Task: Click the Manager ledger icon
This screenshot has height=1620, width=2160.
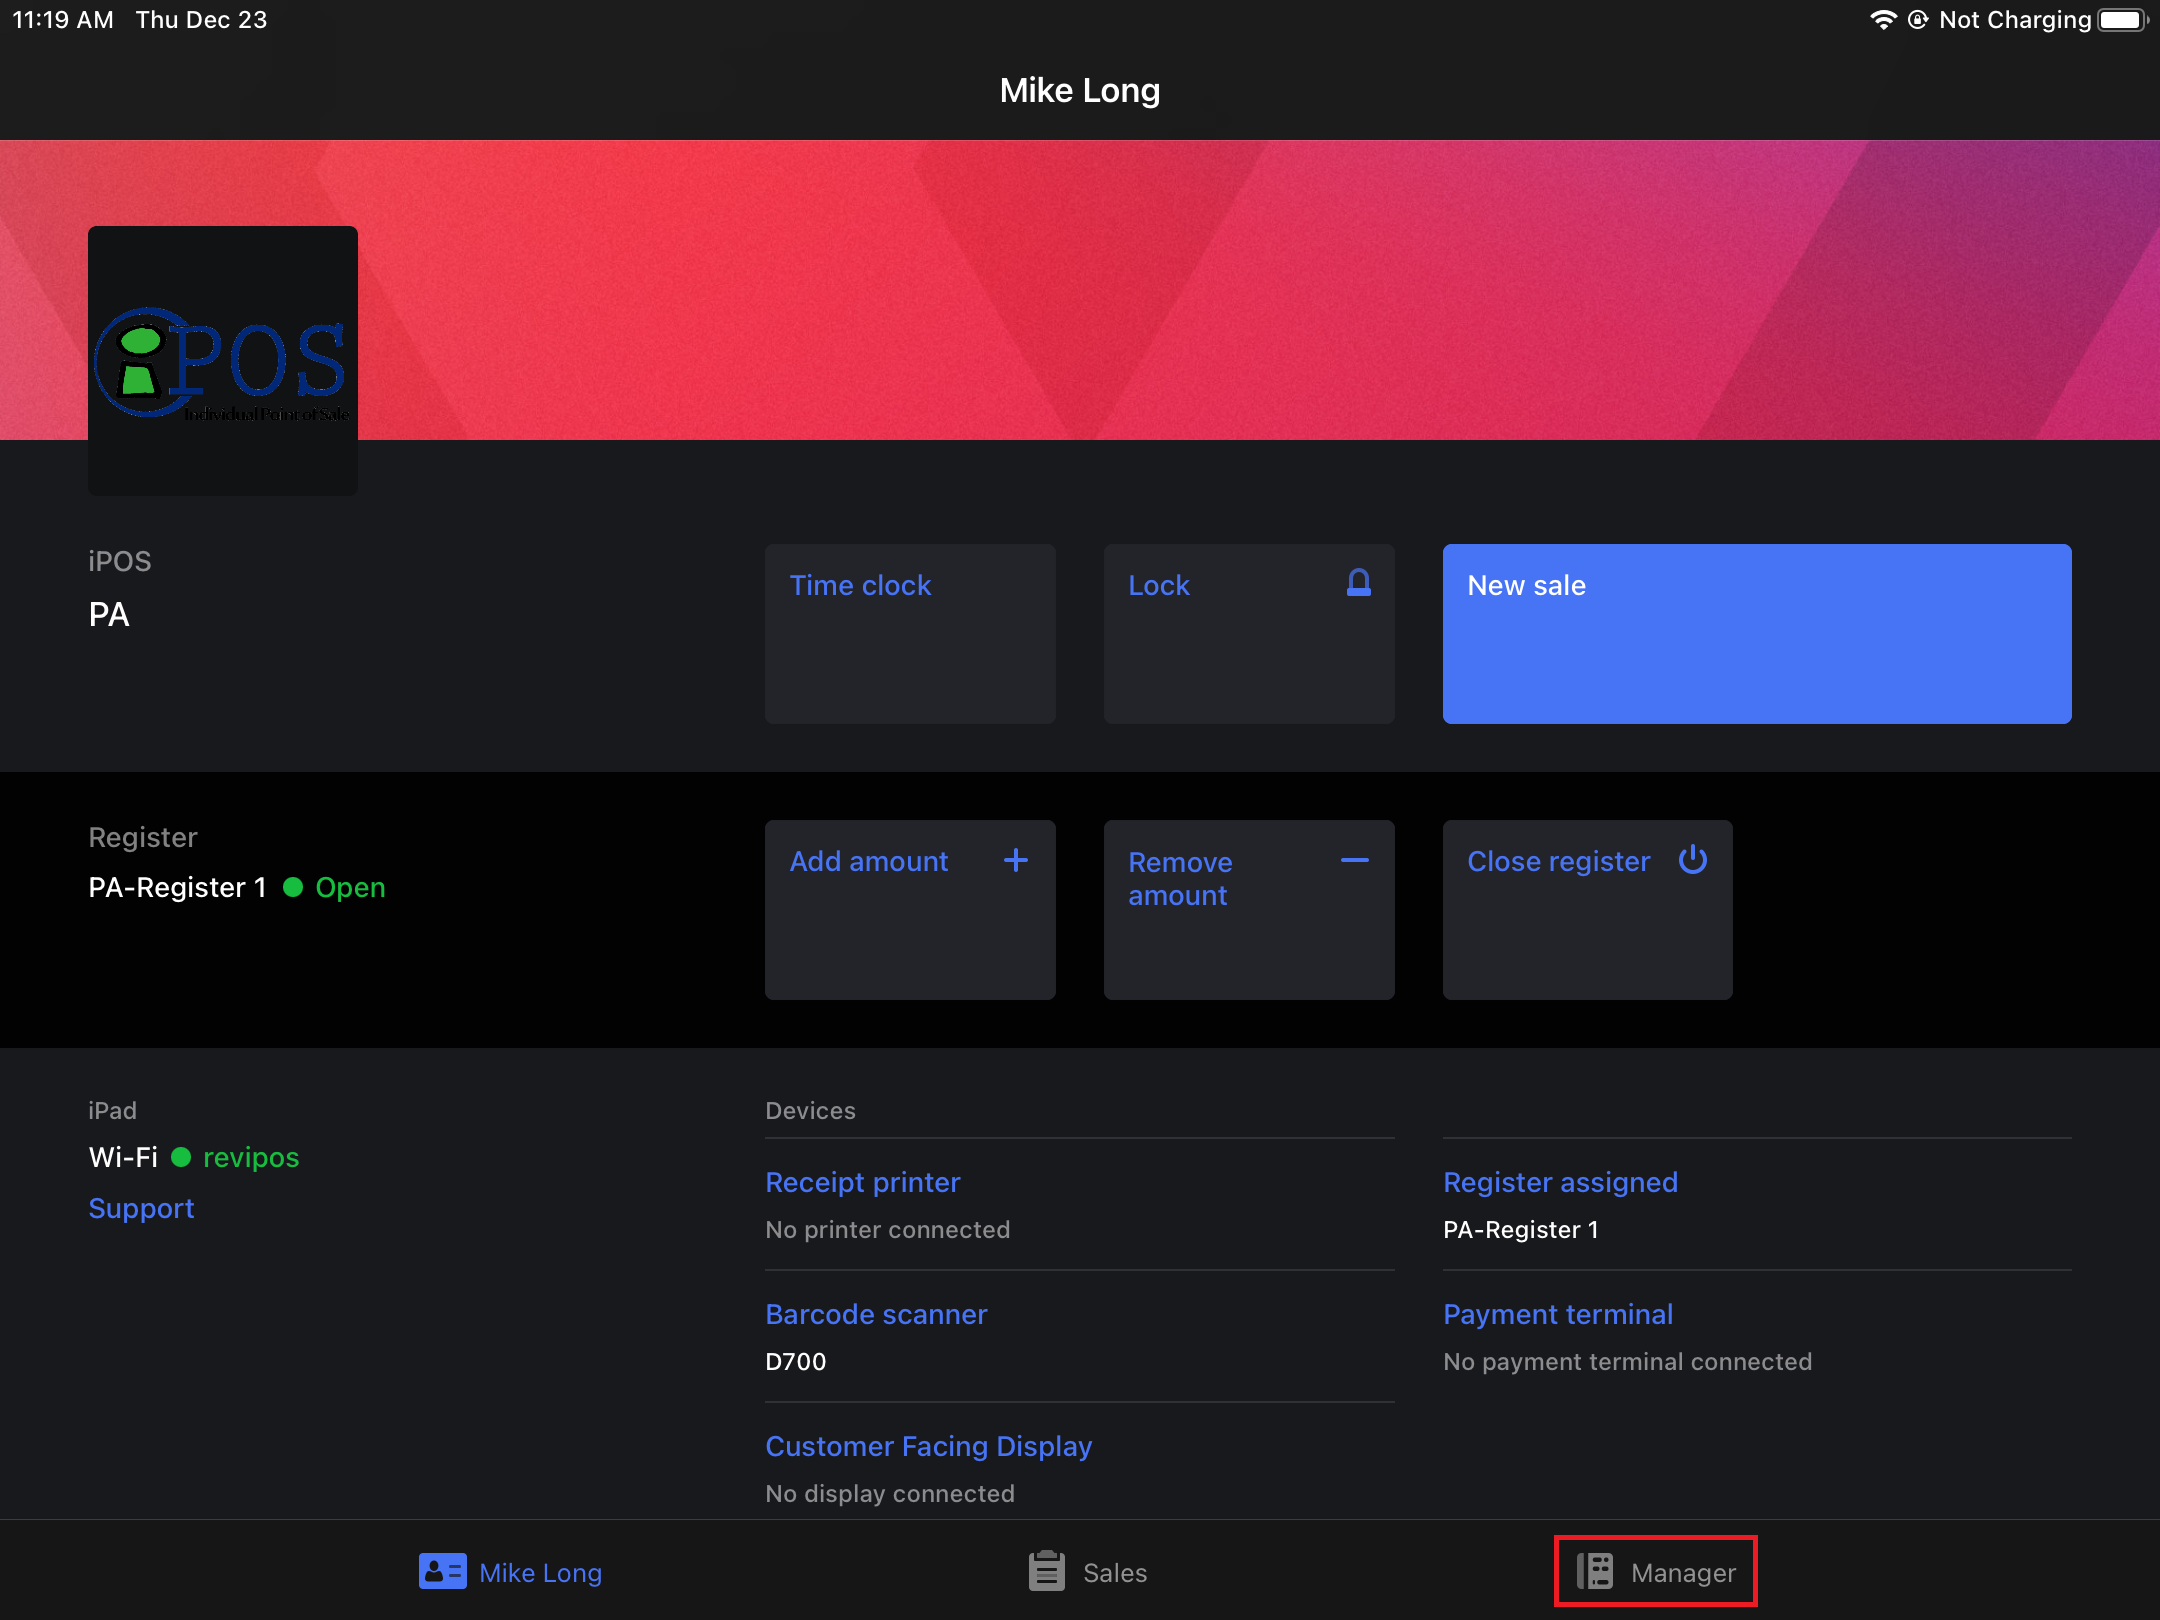Action: [1594, 1571]
